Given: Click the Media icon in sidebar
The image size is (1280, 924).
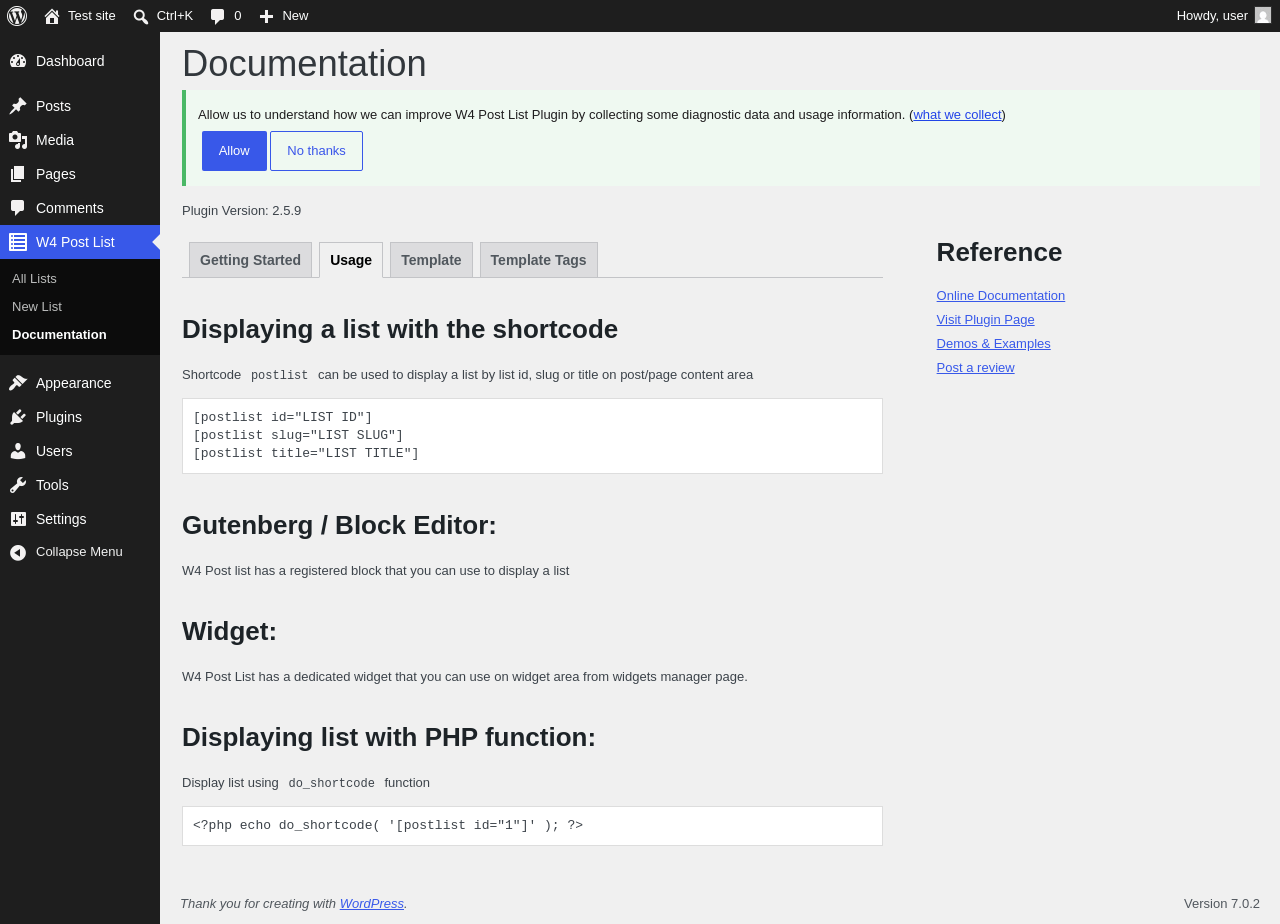Looking at the screenshot, I should [x=18, y=140].
